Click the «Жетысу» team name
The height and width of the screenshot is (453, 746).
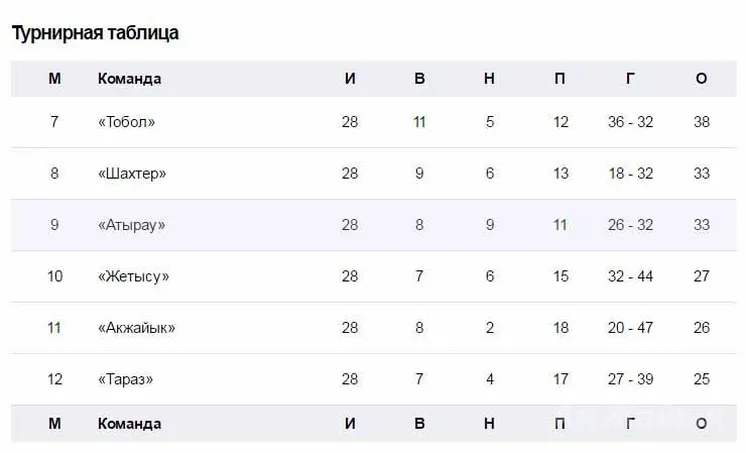[x=133, y=276]
